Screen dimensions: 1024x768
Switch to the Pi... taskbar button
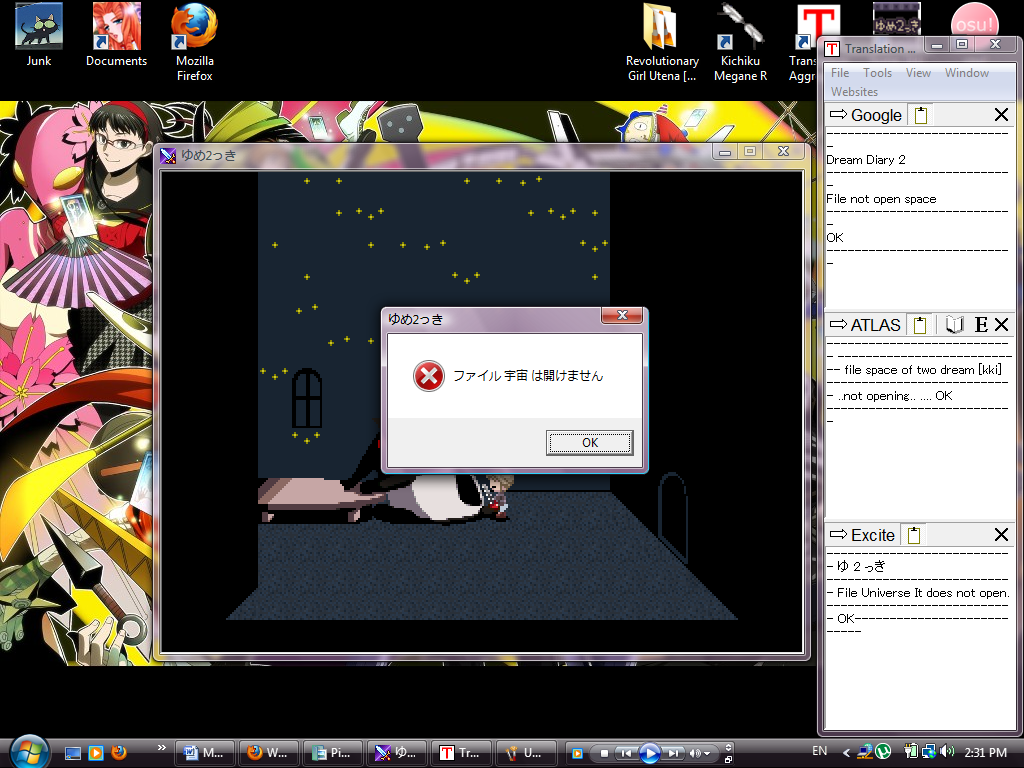(332, 753)
